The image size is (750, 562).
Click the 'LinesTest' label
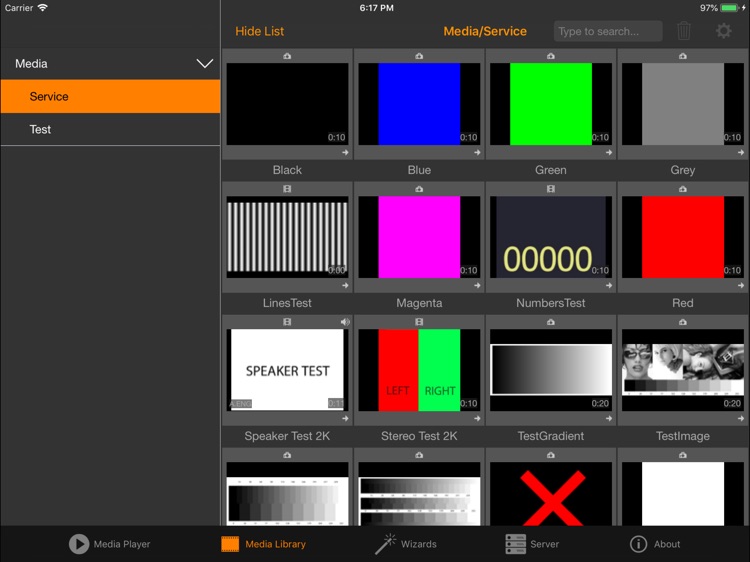pos(287,303)
